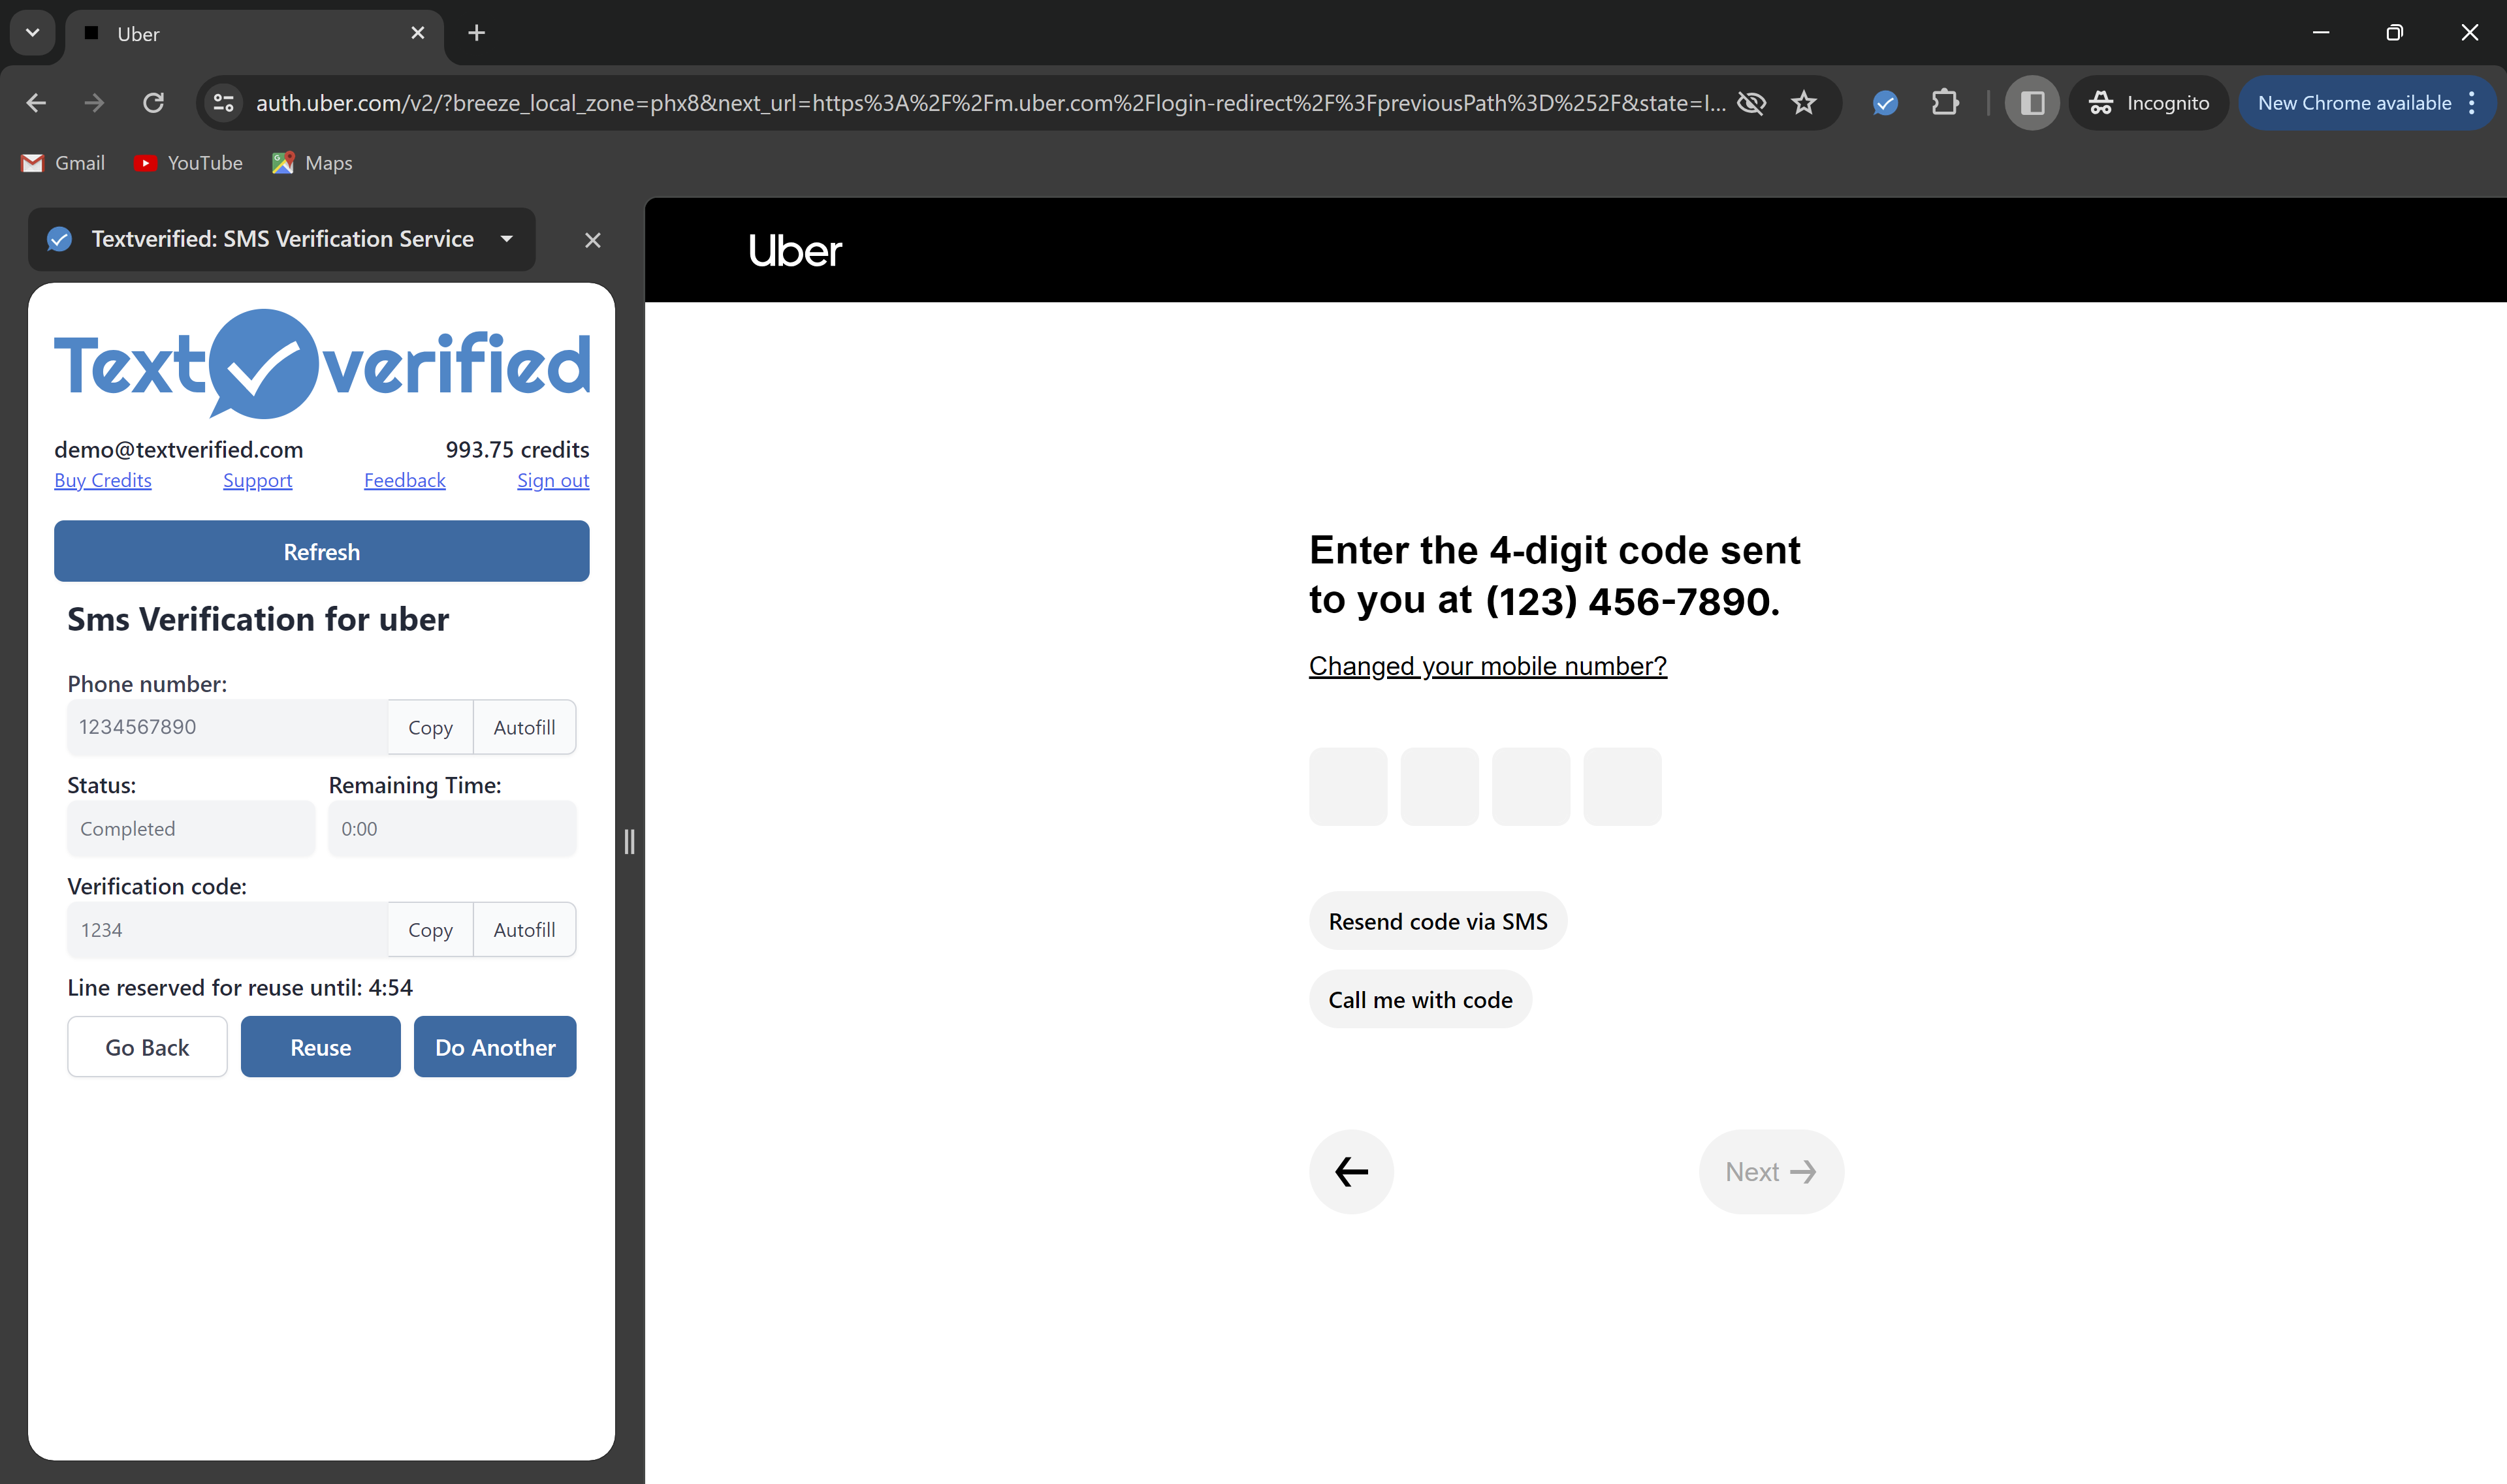Open the Extensions puzzle icon
This screenshot has height=1484, width=2507.
point(1945,103)
